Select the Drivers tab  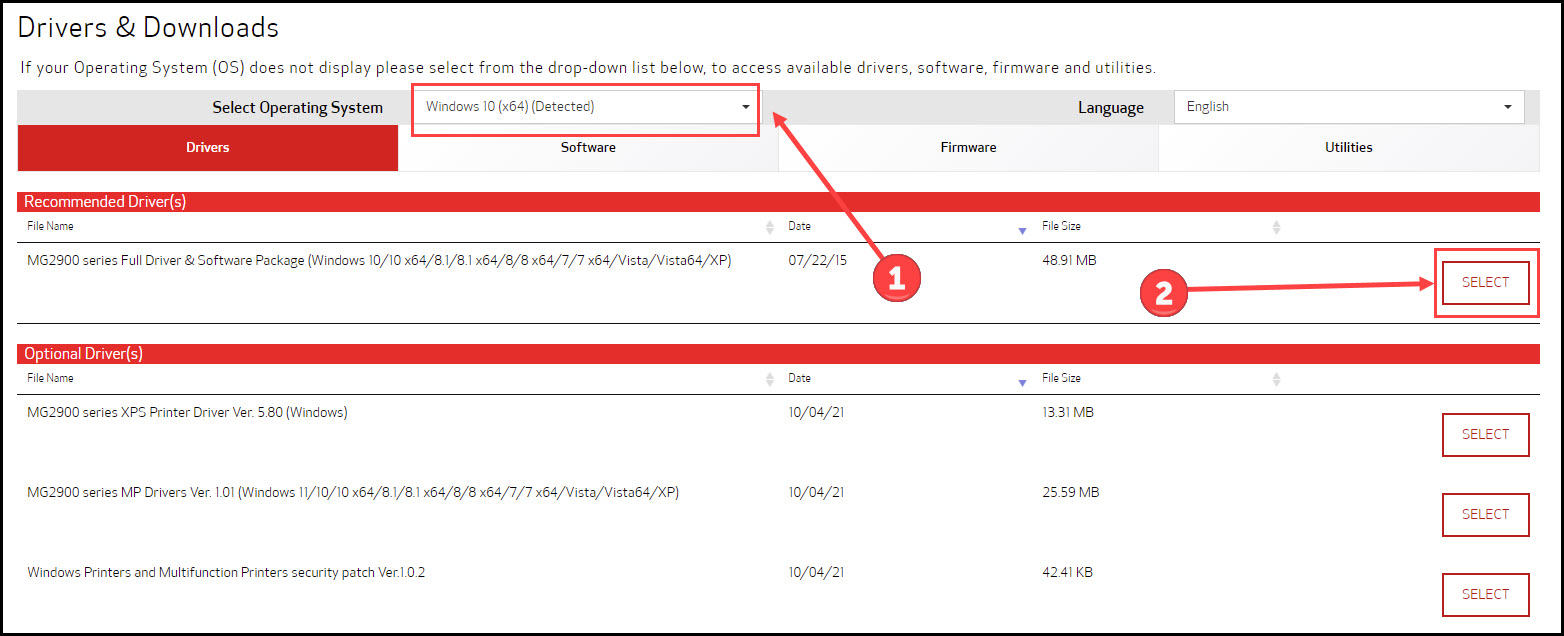click(x=208, y=148)
